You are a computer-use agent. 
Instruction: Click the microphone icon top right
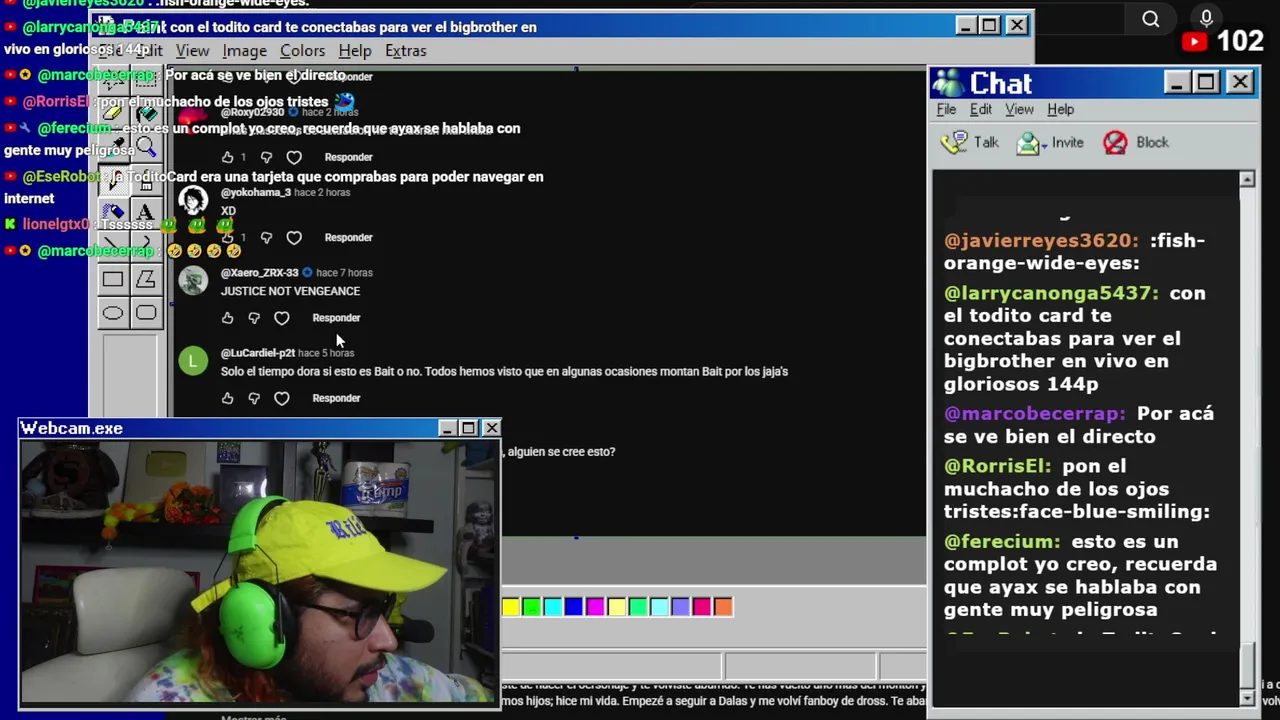[1206, 18]
